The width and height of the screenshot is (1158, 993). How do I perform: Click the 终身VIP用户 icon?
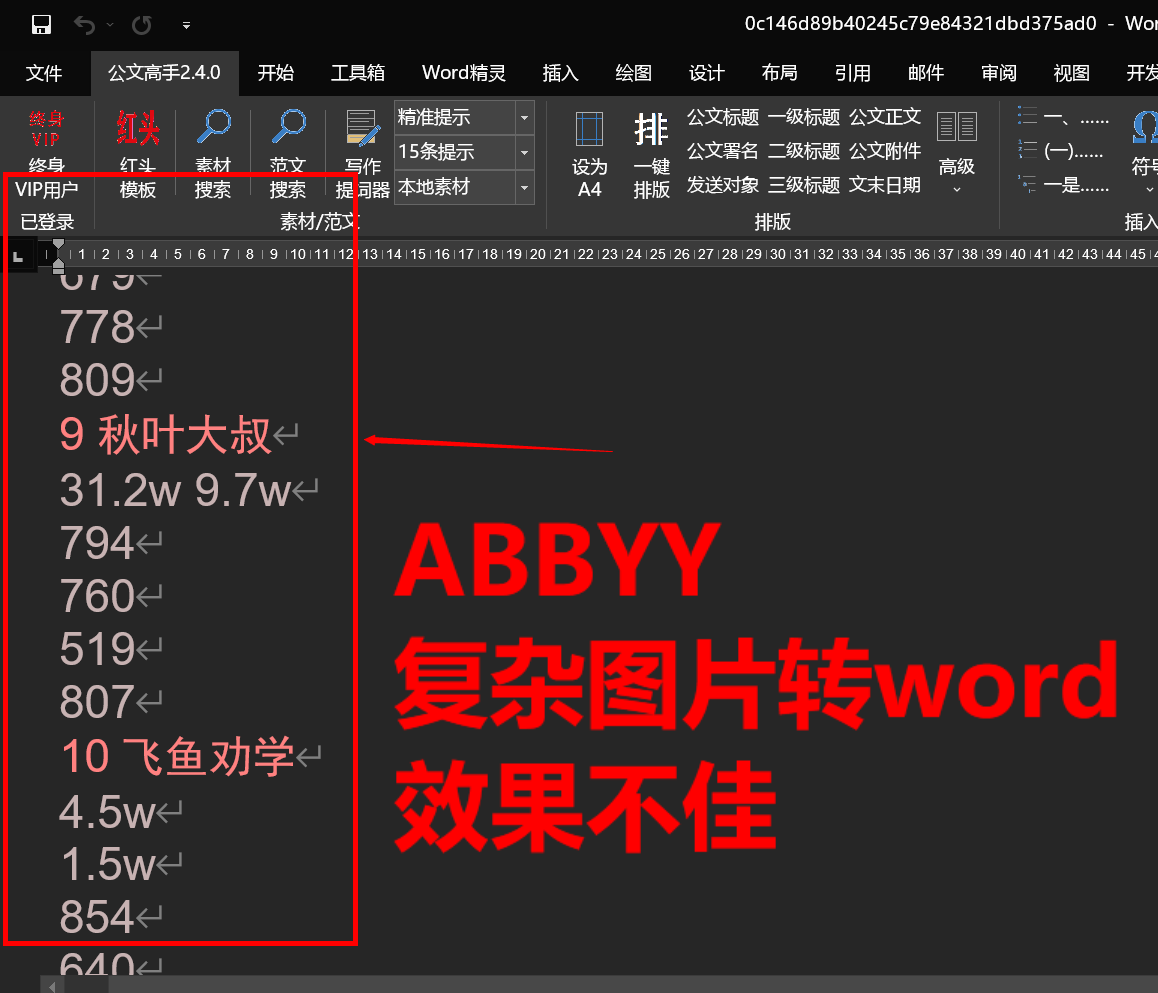47,128
